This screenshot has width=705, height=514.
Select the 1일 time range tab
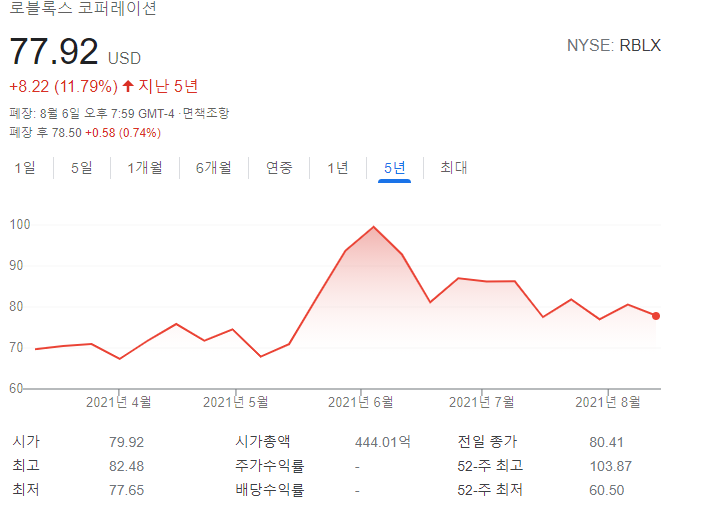point(25,168)
